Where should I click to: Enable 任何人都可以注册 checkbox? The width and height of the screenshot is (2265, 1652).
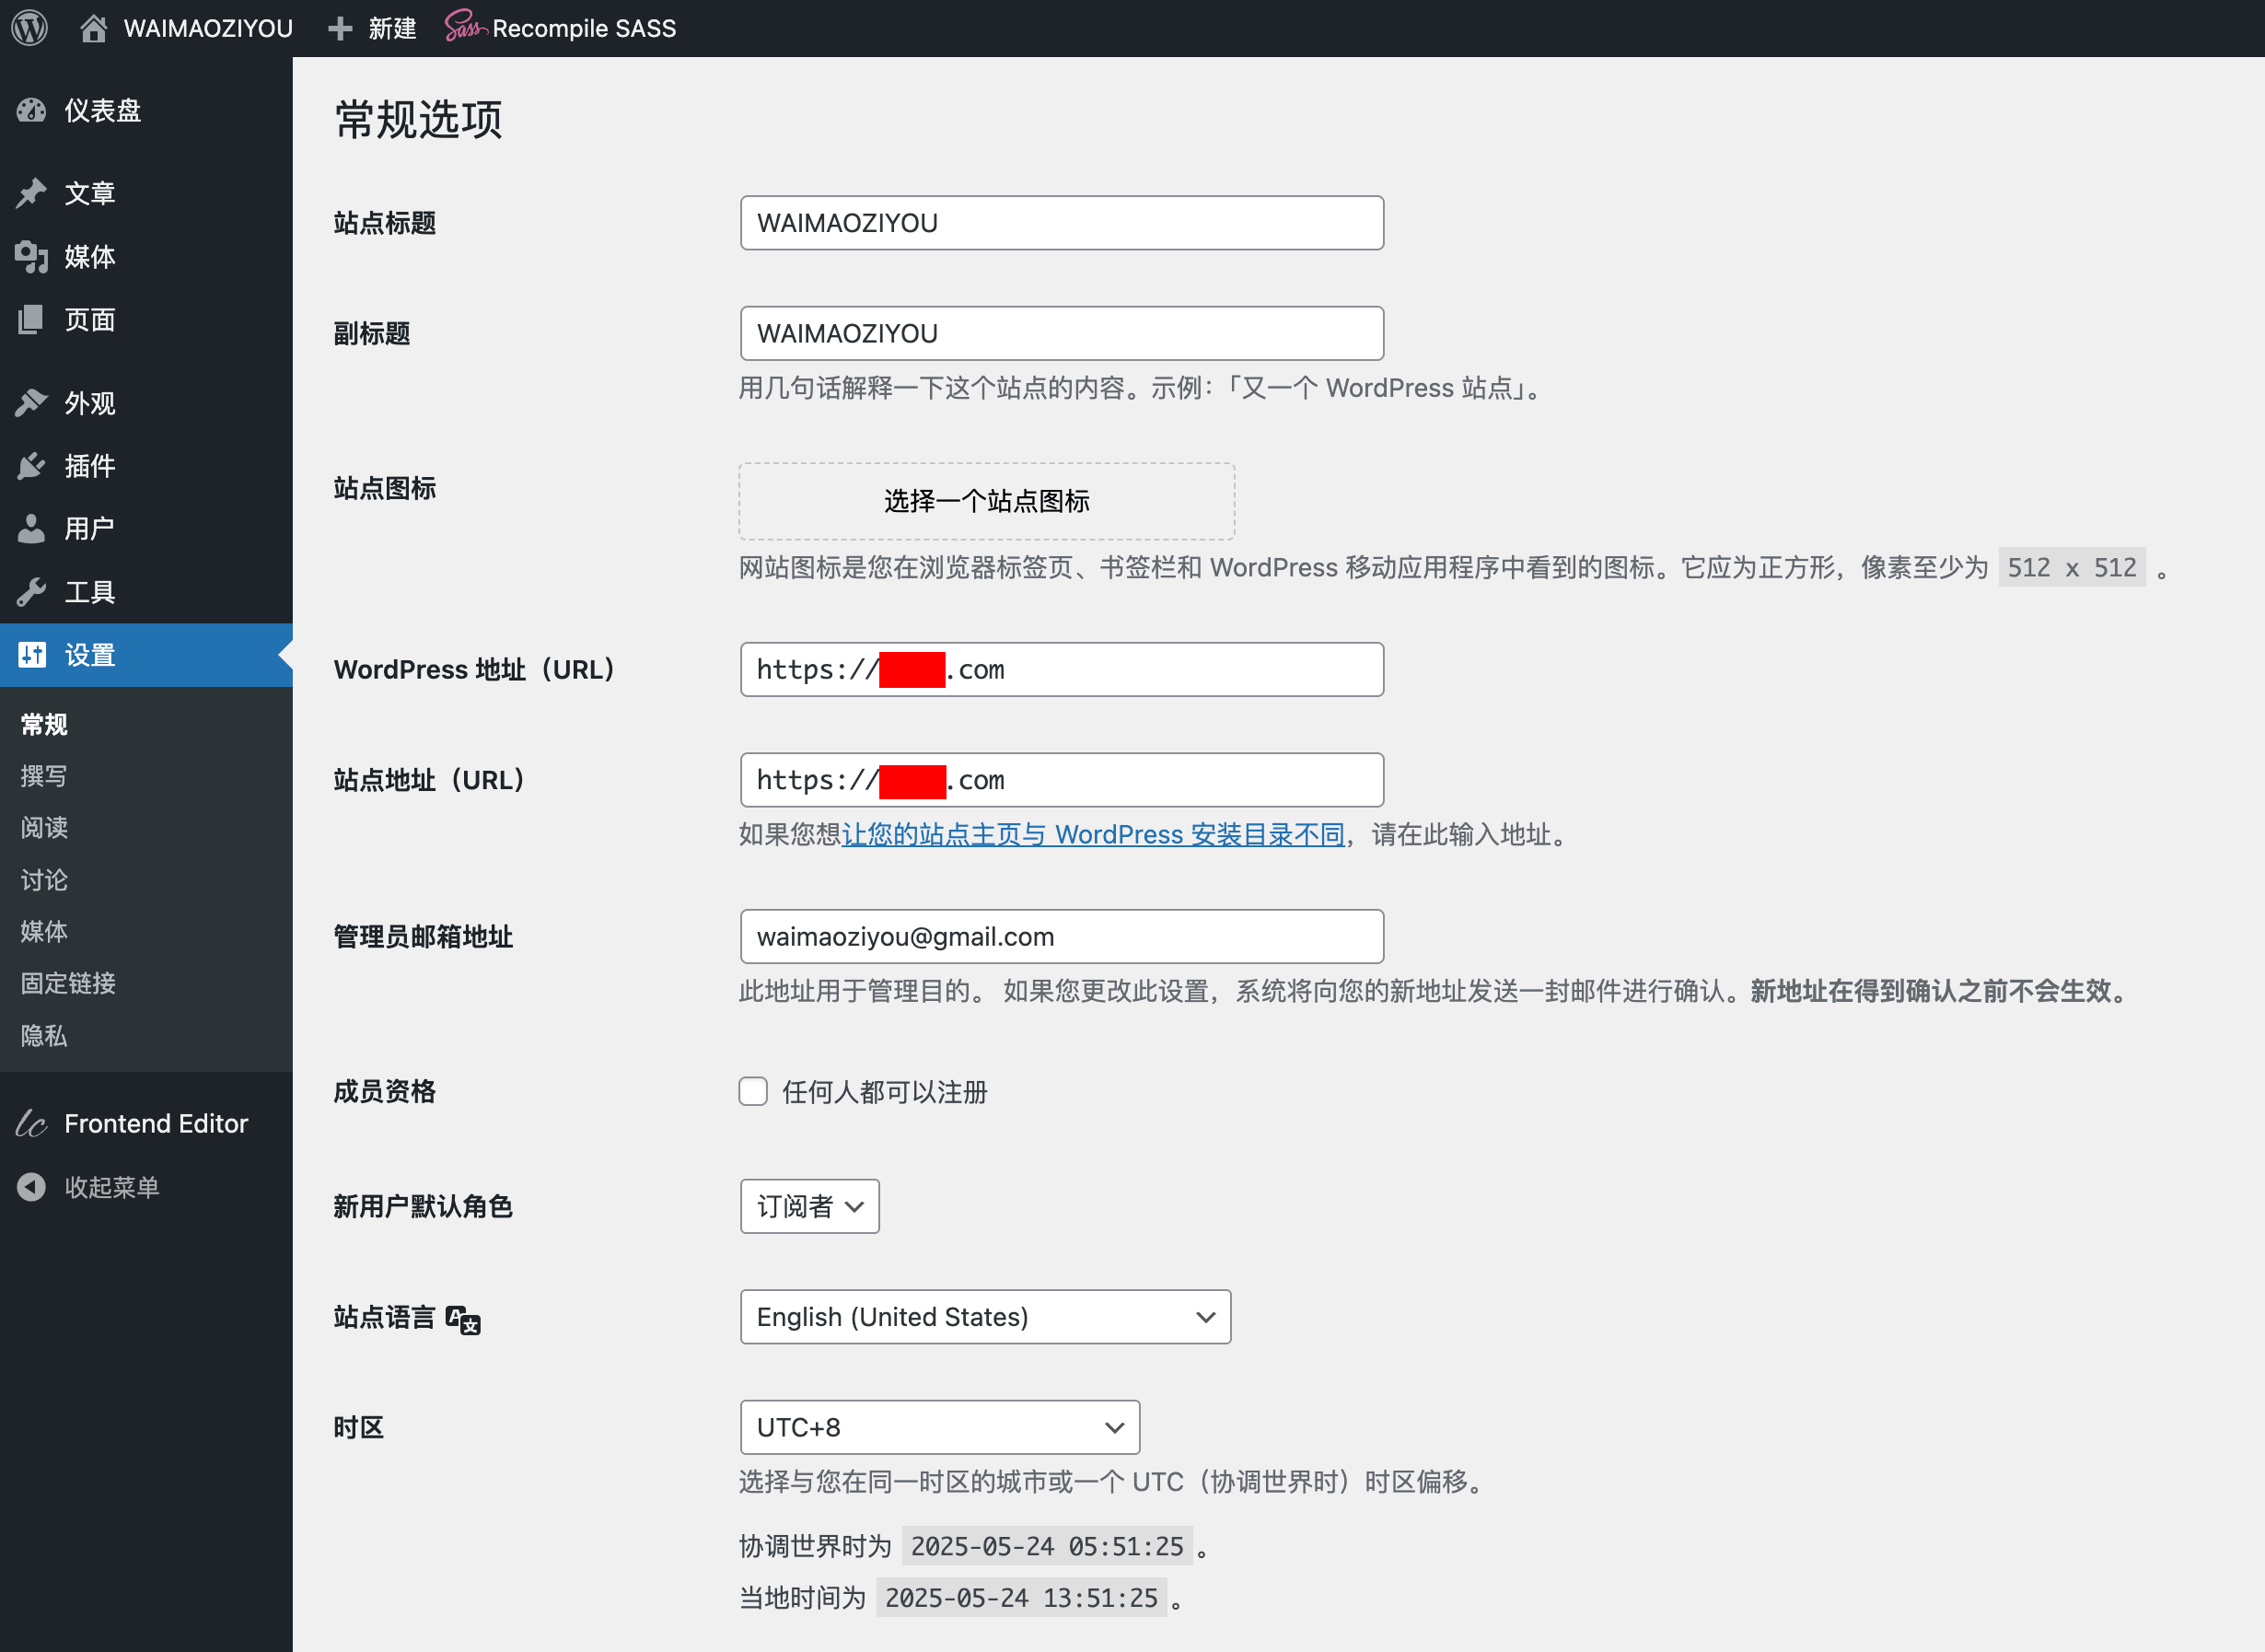pos(753,1091)
